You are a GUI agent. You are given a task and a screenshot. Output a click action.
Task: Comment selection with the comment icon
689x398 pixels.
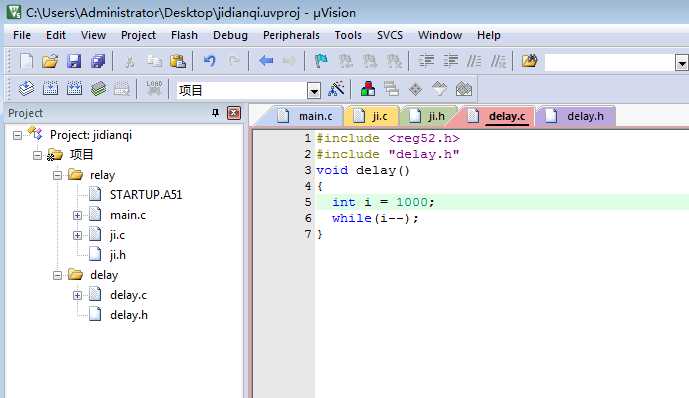pyautogui.click(x=474, y=61)
